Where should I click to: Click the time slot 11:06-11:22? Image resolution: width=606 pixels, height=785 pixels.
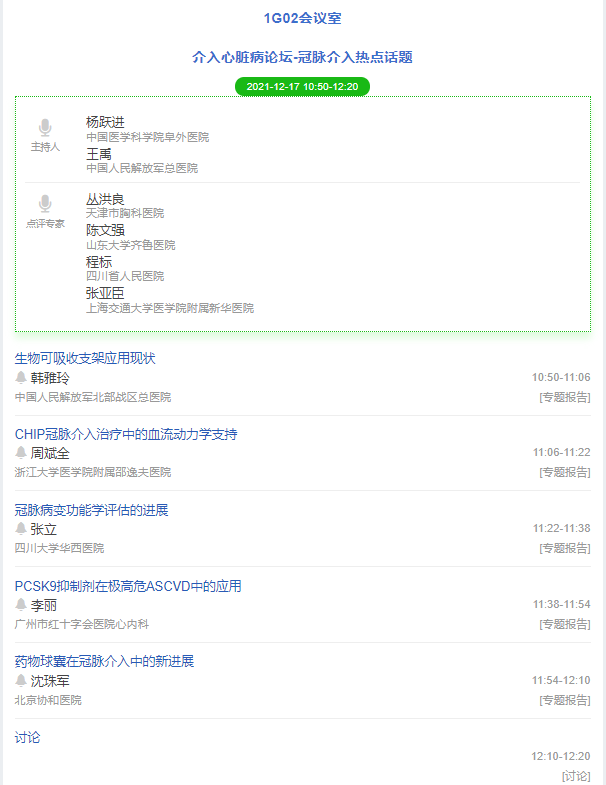[x=561, y=453]
